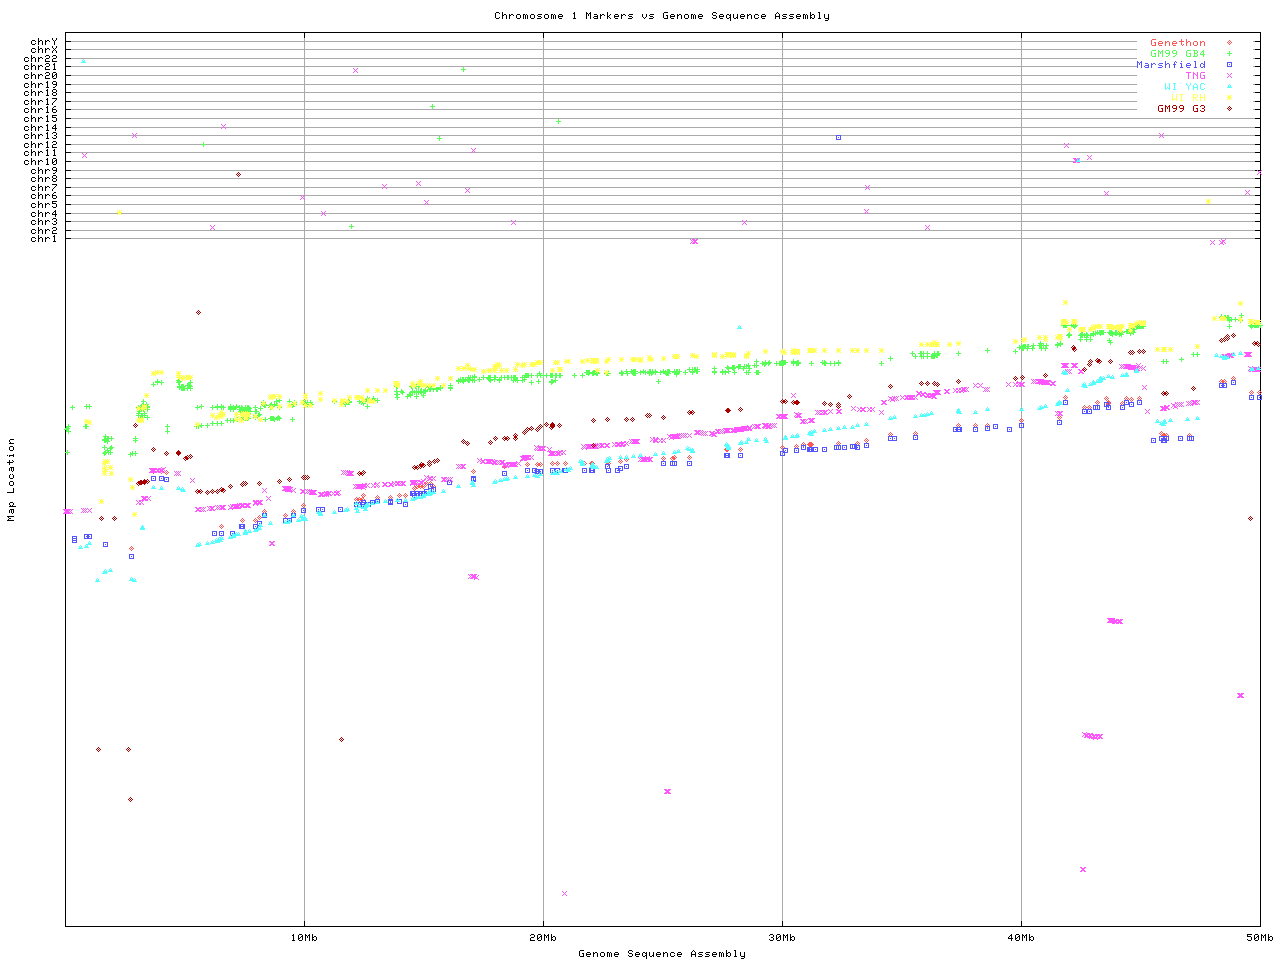Viewport: 1280px width, 960px height.
Task: Click the Genethon legend diamond marker
Action: click(1229, 43)
